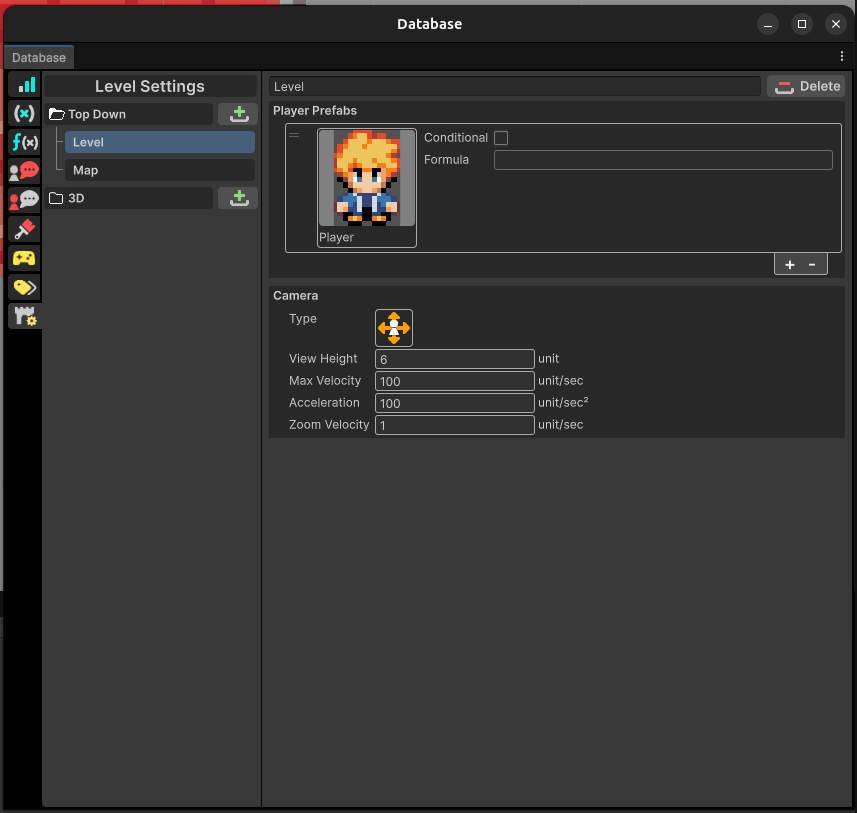Open the red speech bubble dialogue icon
The image size is (857, 813).
coord(23,171)
